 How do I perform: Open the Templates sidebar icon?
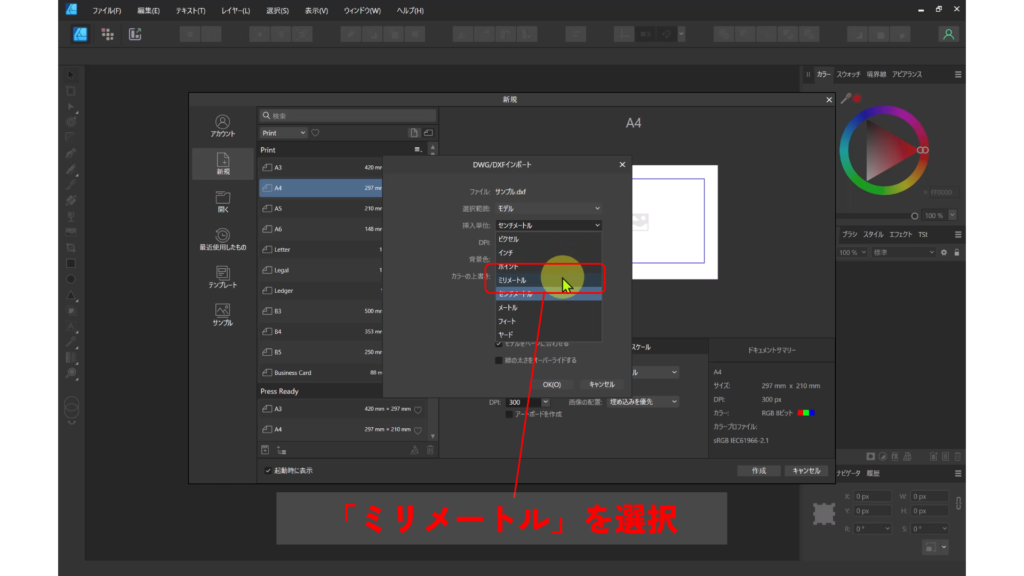[x=223, y=277]
